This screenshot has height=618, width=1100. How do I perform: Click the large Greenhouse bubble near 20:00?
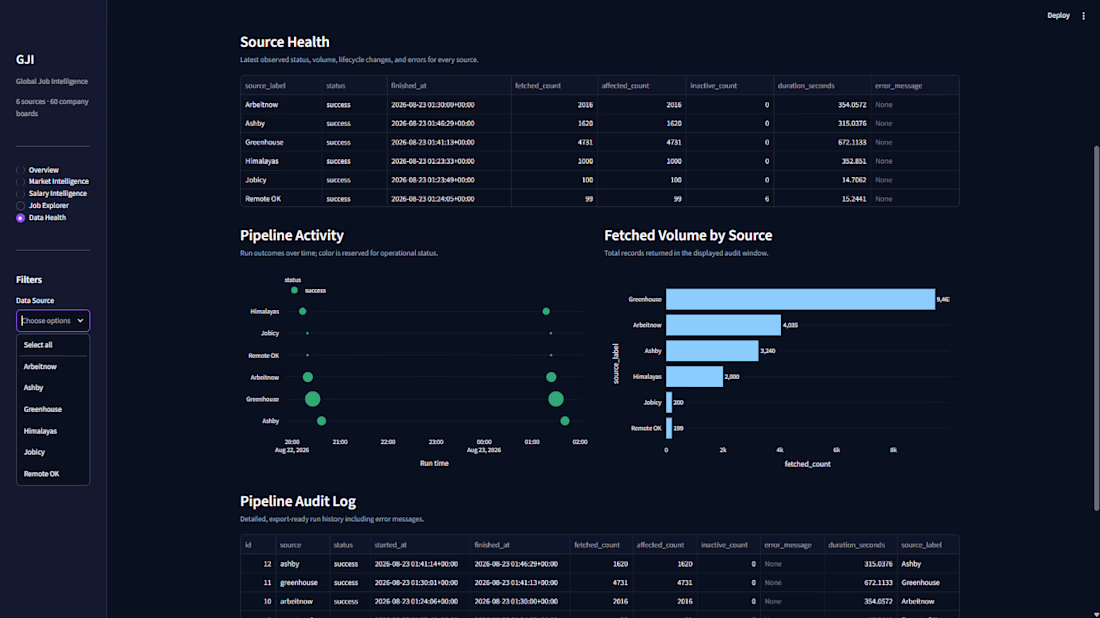(x=312, y=399)
